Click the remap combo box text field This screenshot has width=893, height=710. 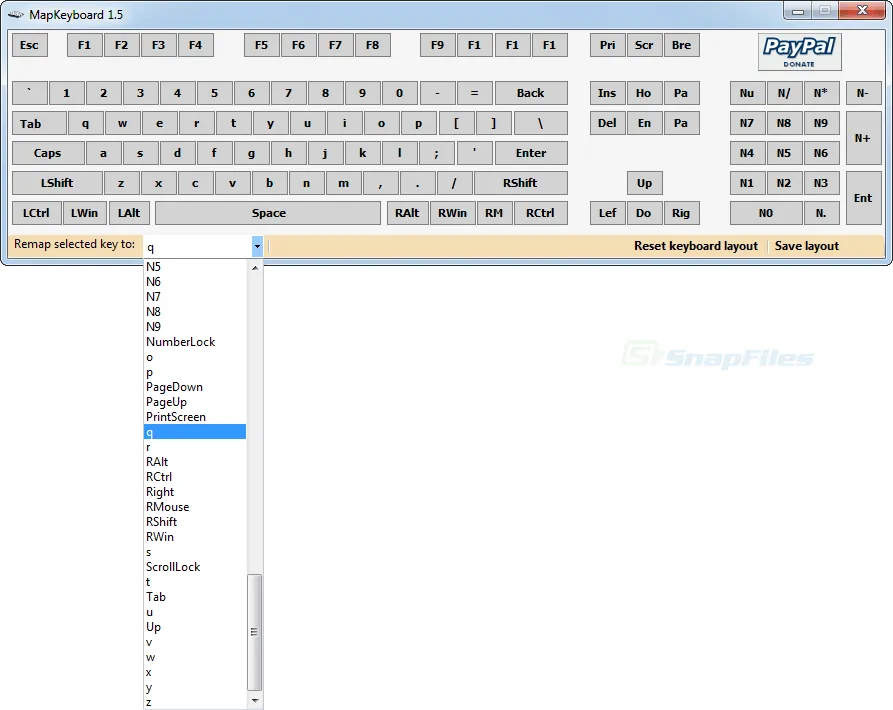(x=197, y=247)
